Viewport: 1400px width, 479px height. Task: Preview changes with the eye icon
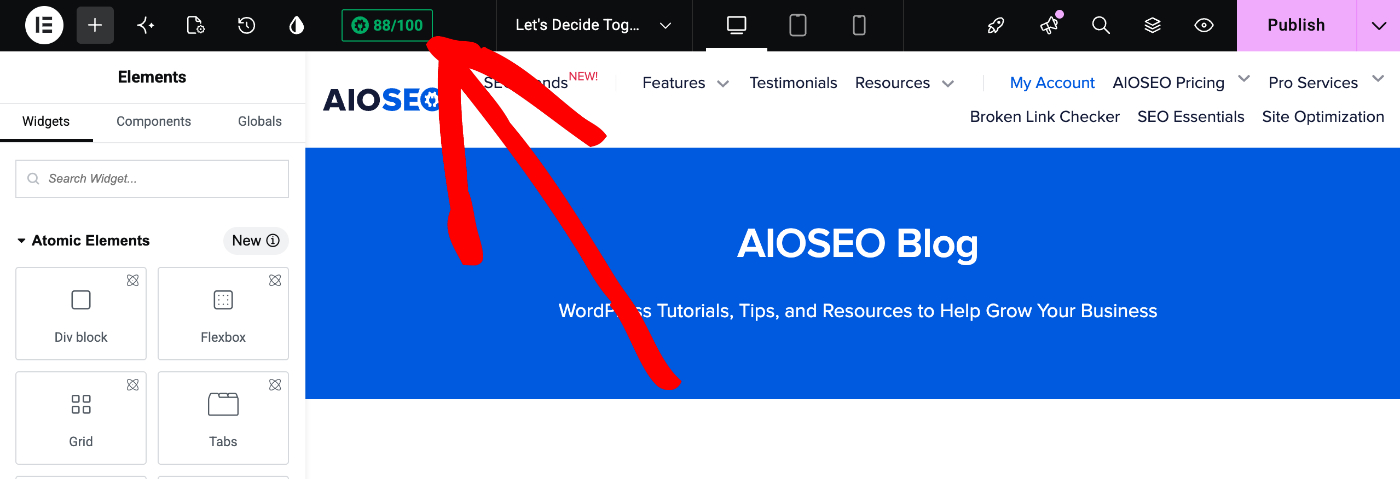pos(1204,25)
